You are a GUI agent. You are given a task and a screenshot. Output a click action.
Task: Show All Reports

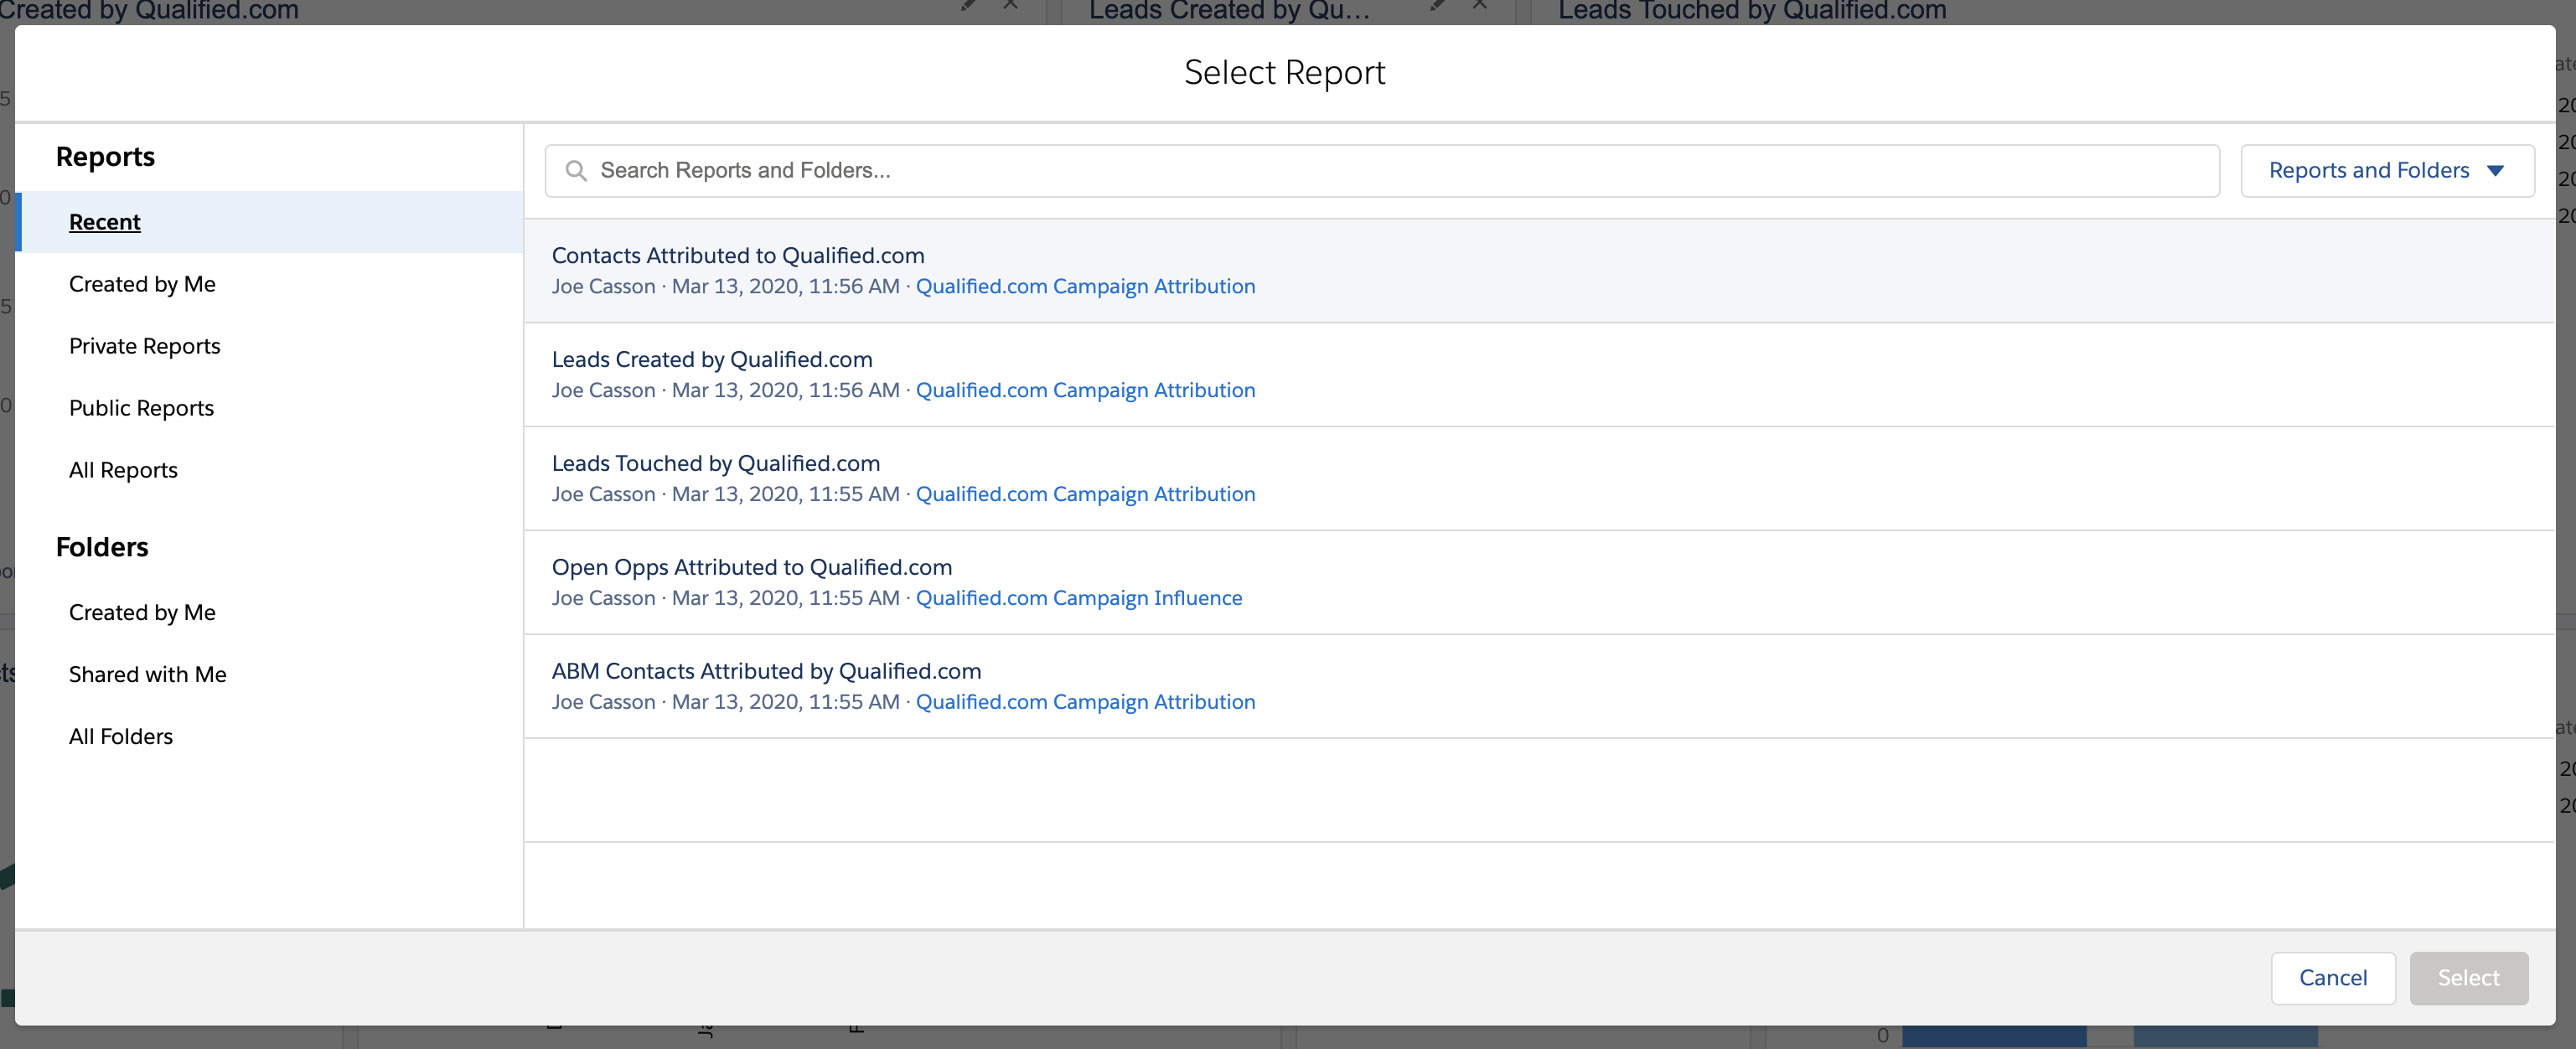click(x=123, y=470)
